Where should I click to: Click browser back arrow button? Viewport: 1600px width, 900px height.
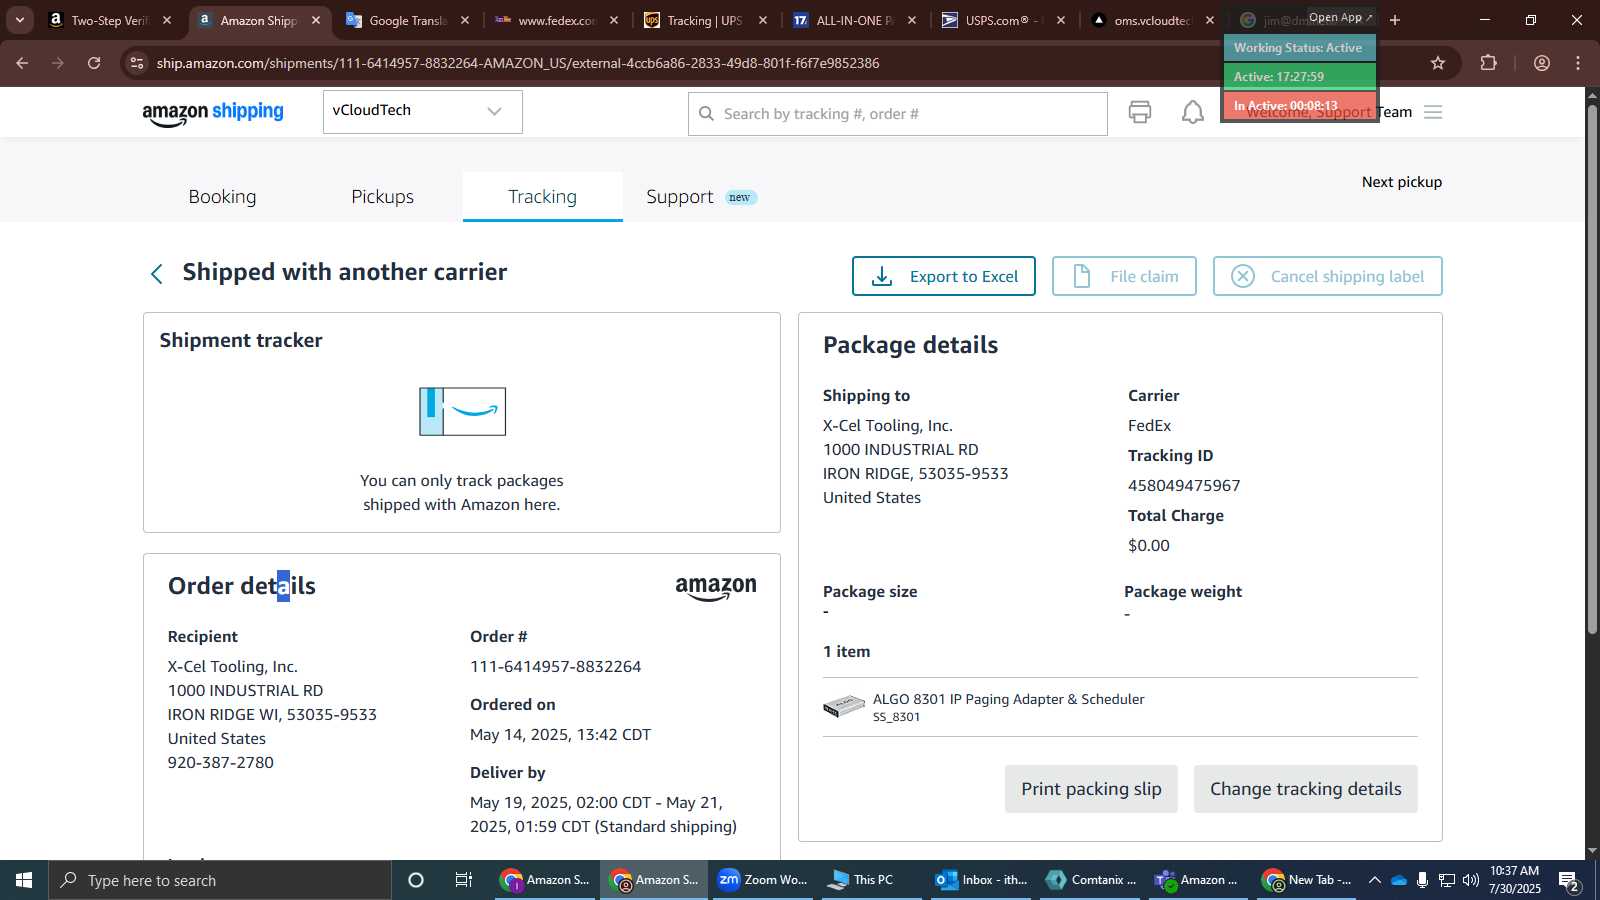tap(22, 63)
